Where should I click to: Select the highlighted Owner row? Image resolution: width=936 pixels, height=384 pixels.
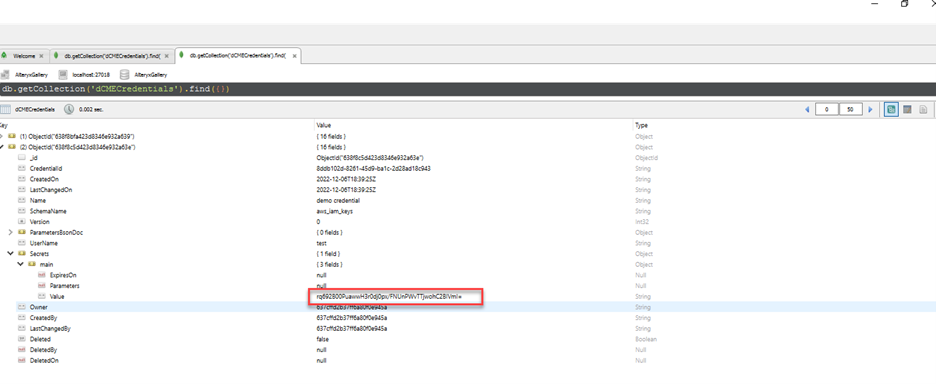(468, 307)
